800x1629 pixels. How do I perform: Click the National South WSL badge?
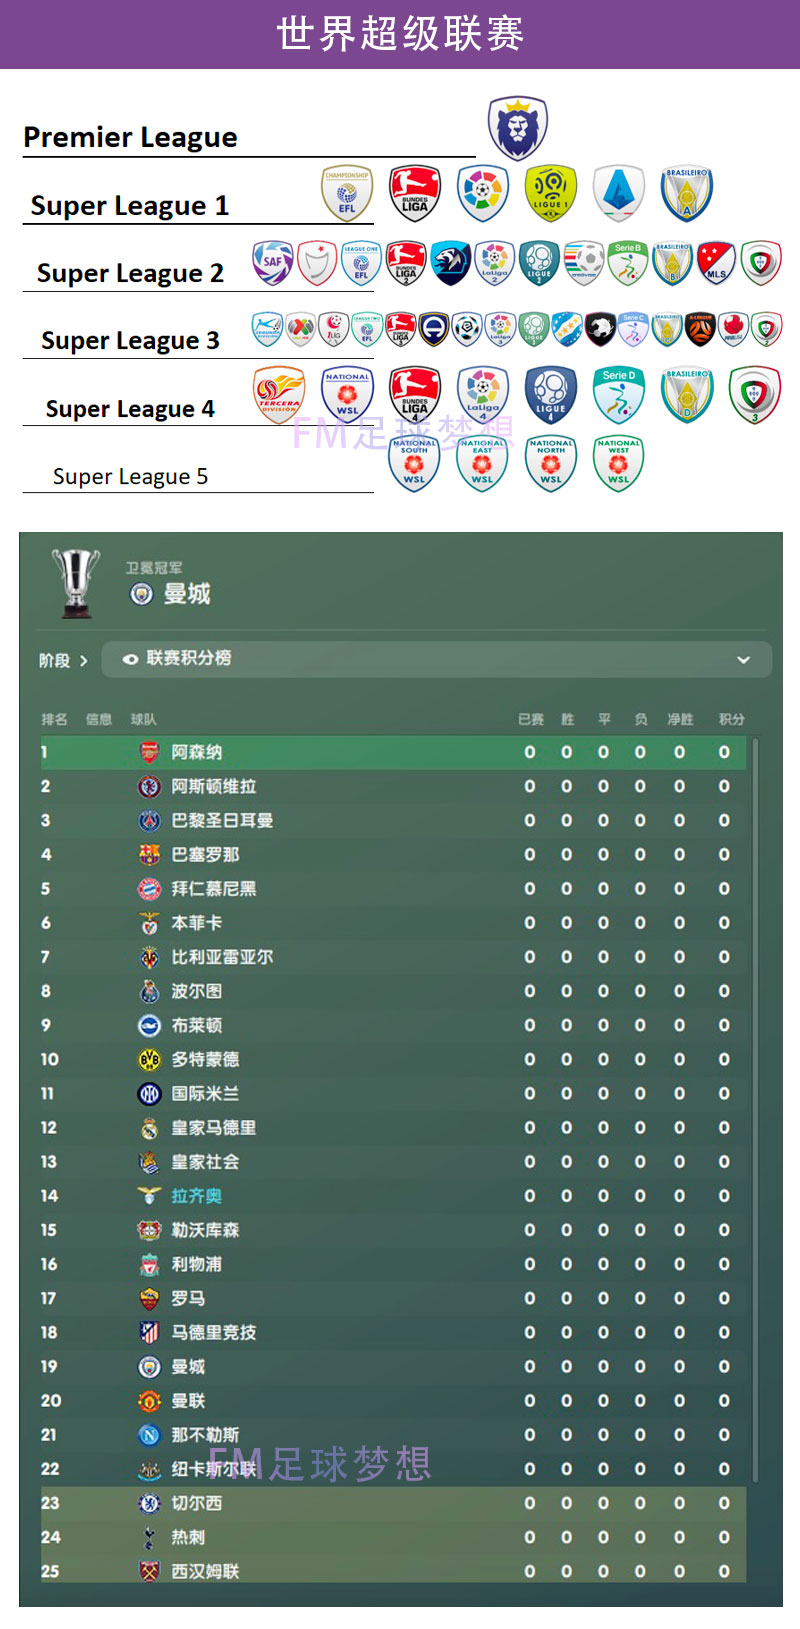click(x=414, y=463)
